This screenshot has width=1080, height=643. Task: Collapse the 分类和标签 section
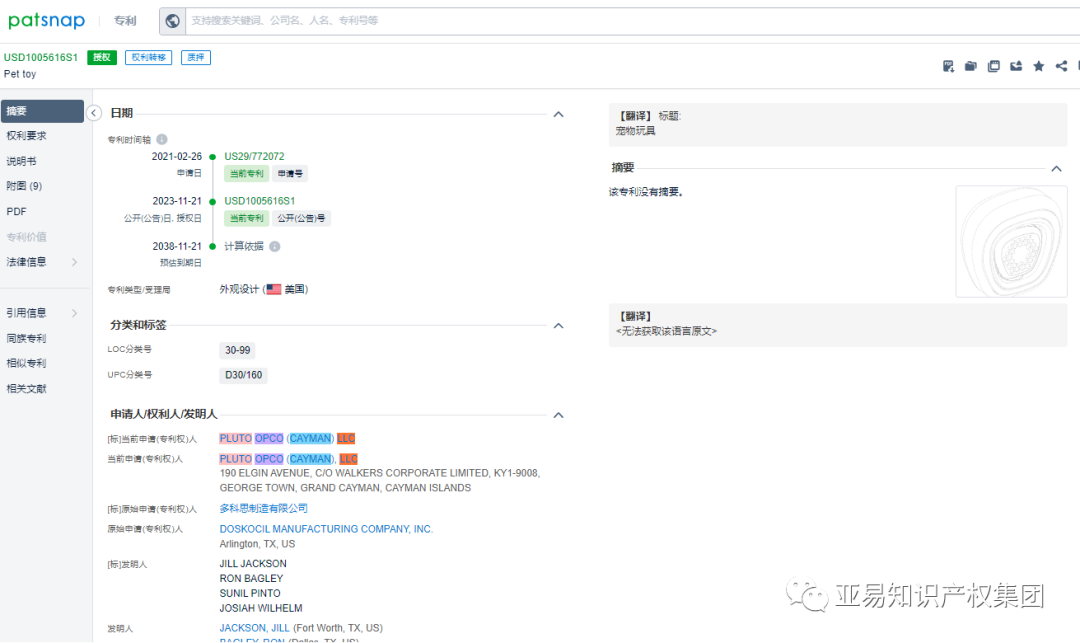pos(559,326)
